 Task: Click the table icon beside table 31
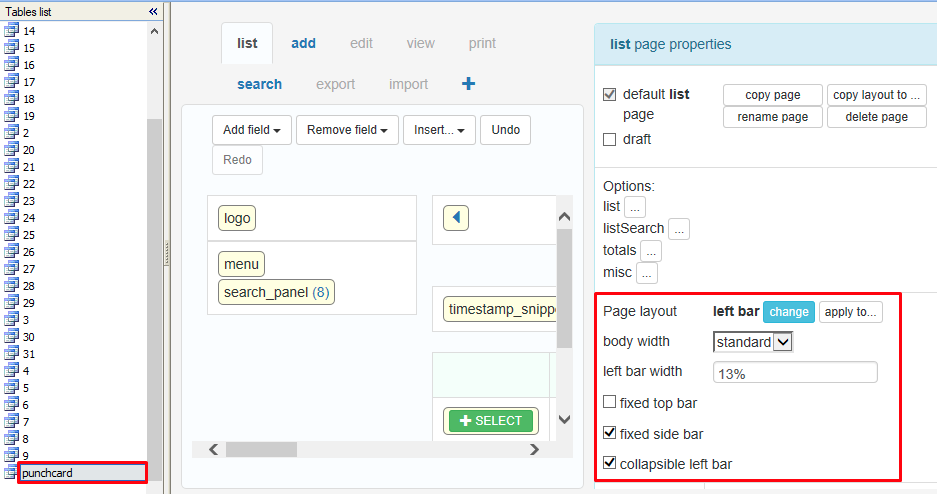click(x=12, y=353)
